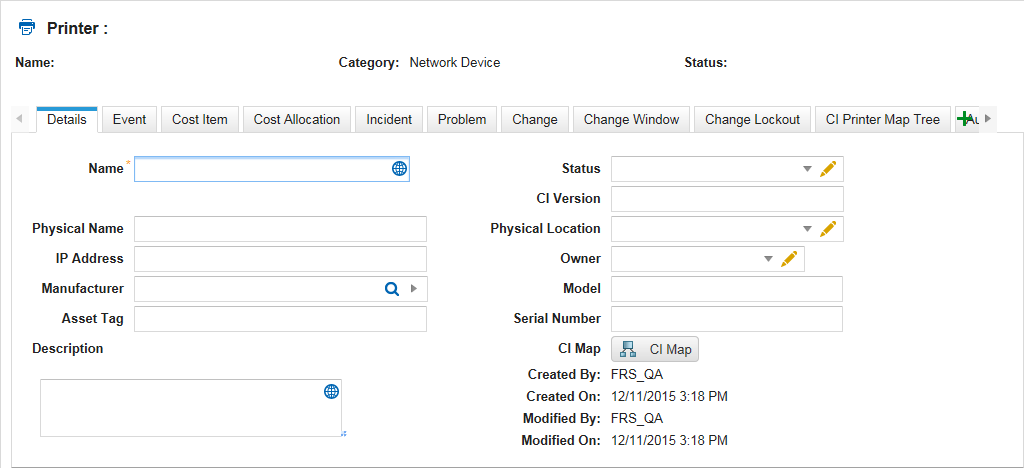Click the green plus add-tab icon

tap(966, 119)
